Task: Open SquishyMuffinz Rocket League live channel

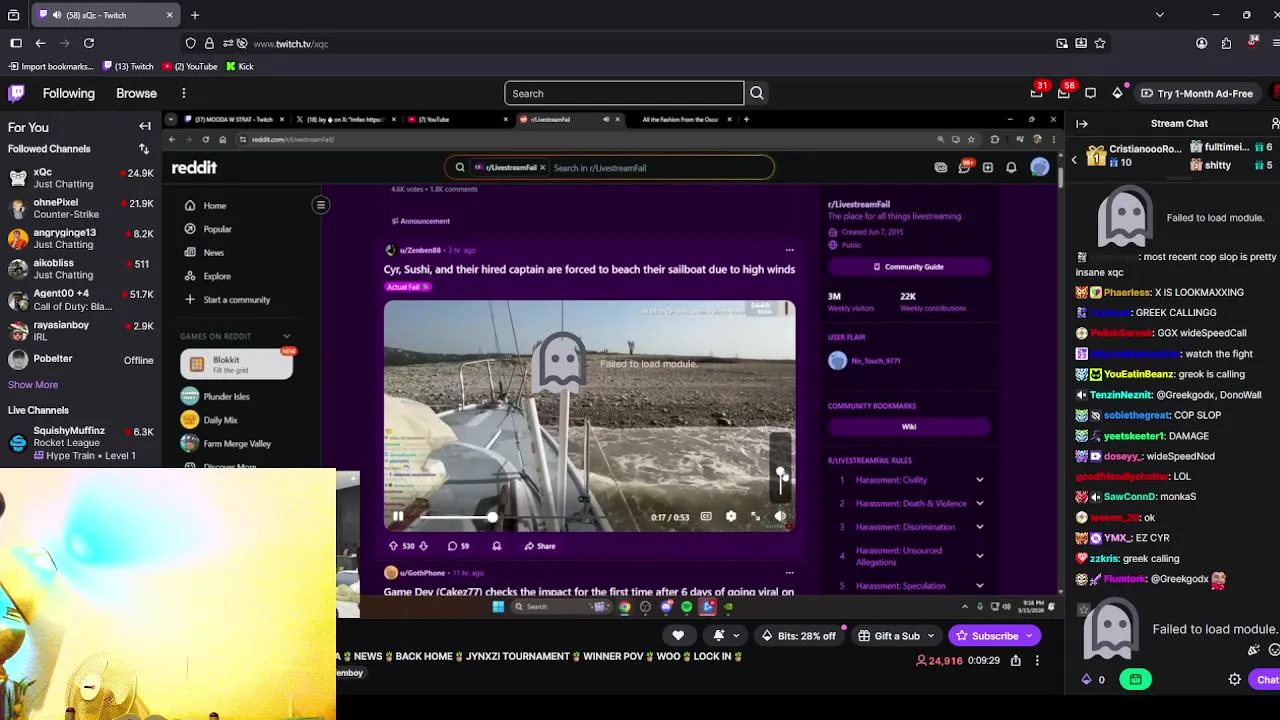Action: click(80, 443)
